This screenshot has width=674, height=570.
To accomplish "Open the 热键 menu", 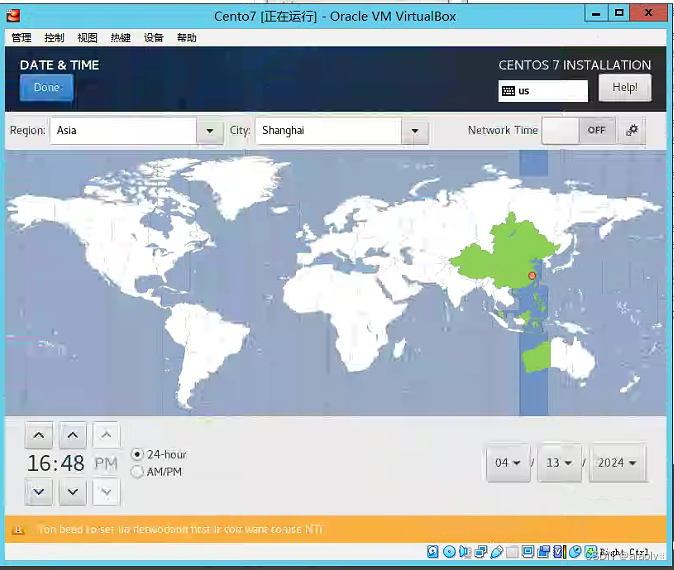I will (x=120, y=38).
